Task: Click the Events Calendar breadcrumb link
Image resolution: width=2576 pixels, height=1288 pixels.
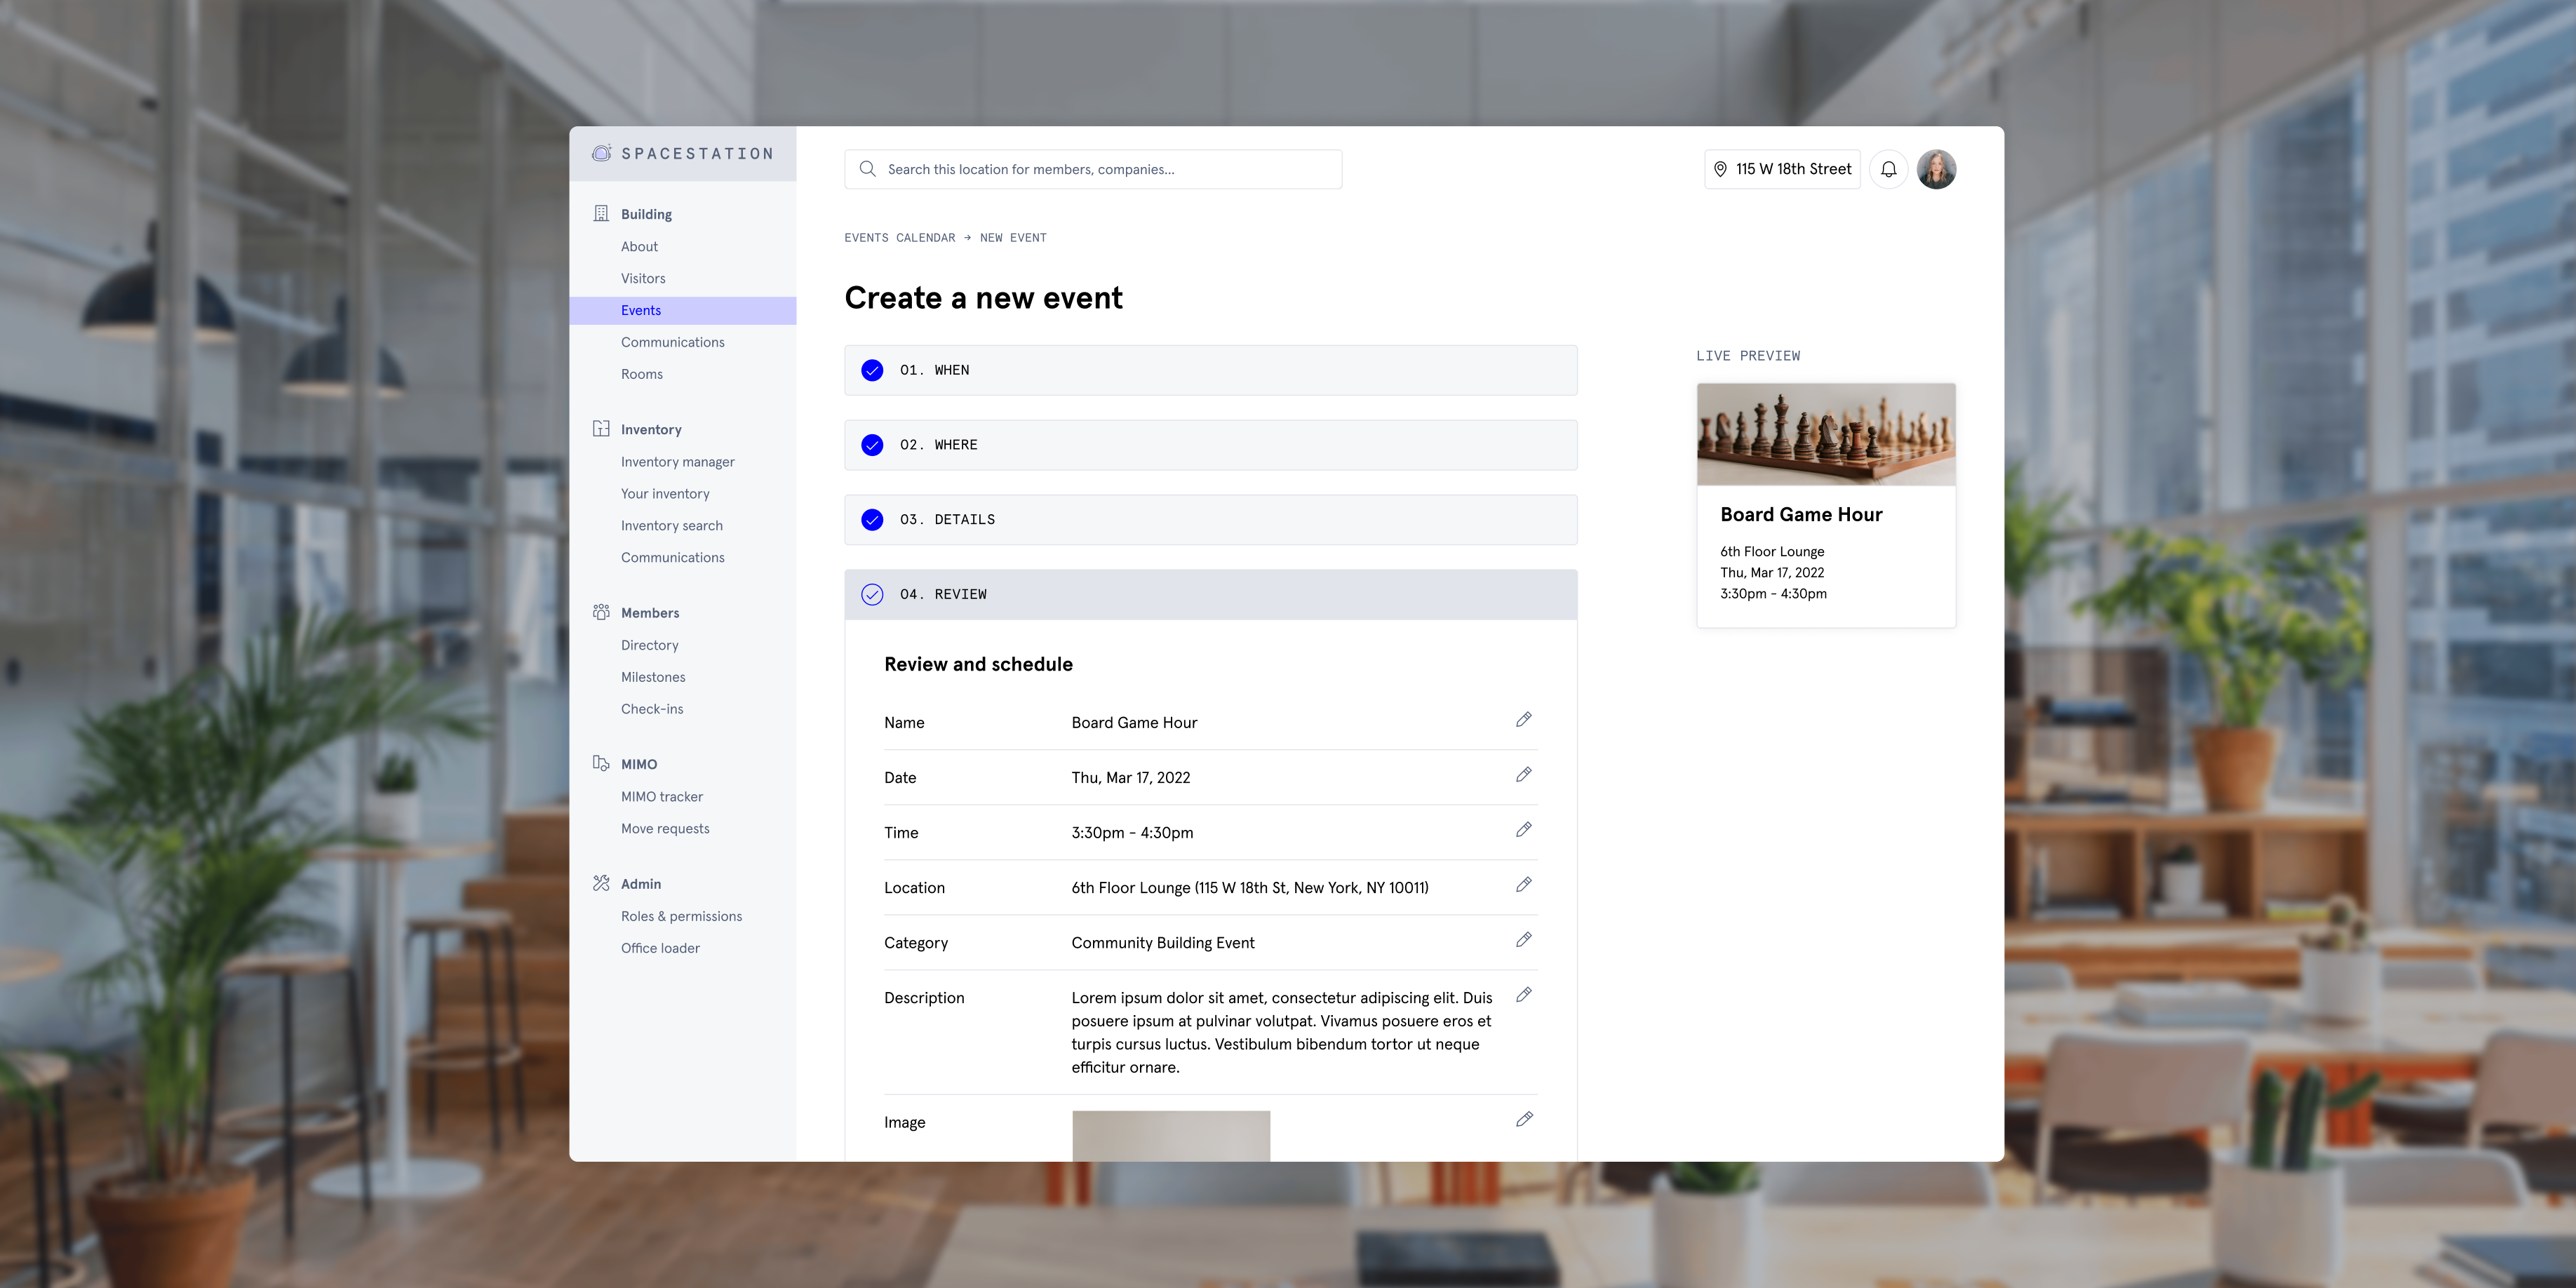Action: click(899, 238)
